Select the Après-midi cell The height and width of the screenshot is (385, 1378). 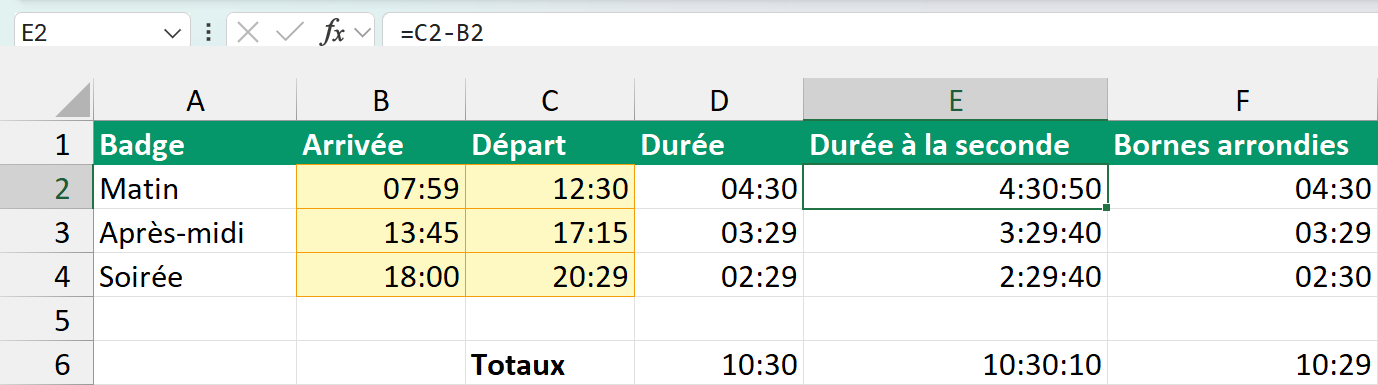[195, 231]
